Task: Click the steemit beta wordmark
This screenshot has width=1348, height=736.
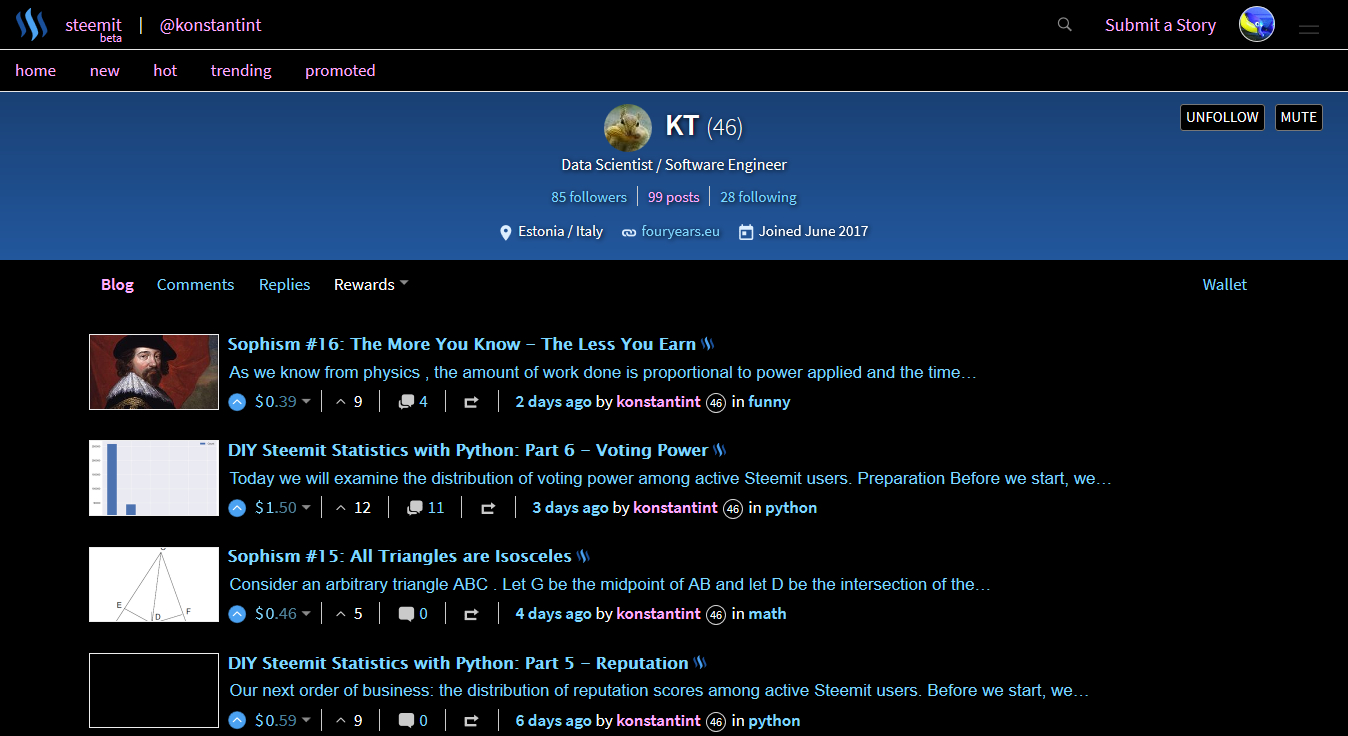Action: (93, 28)
